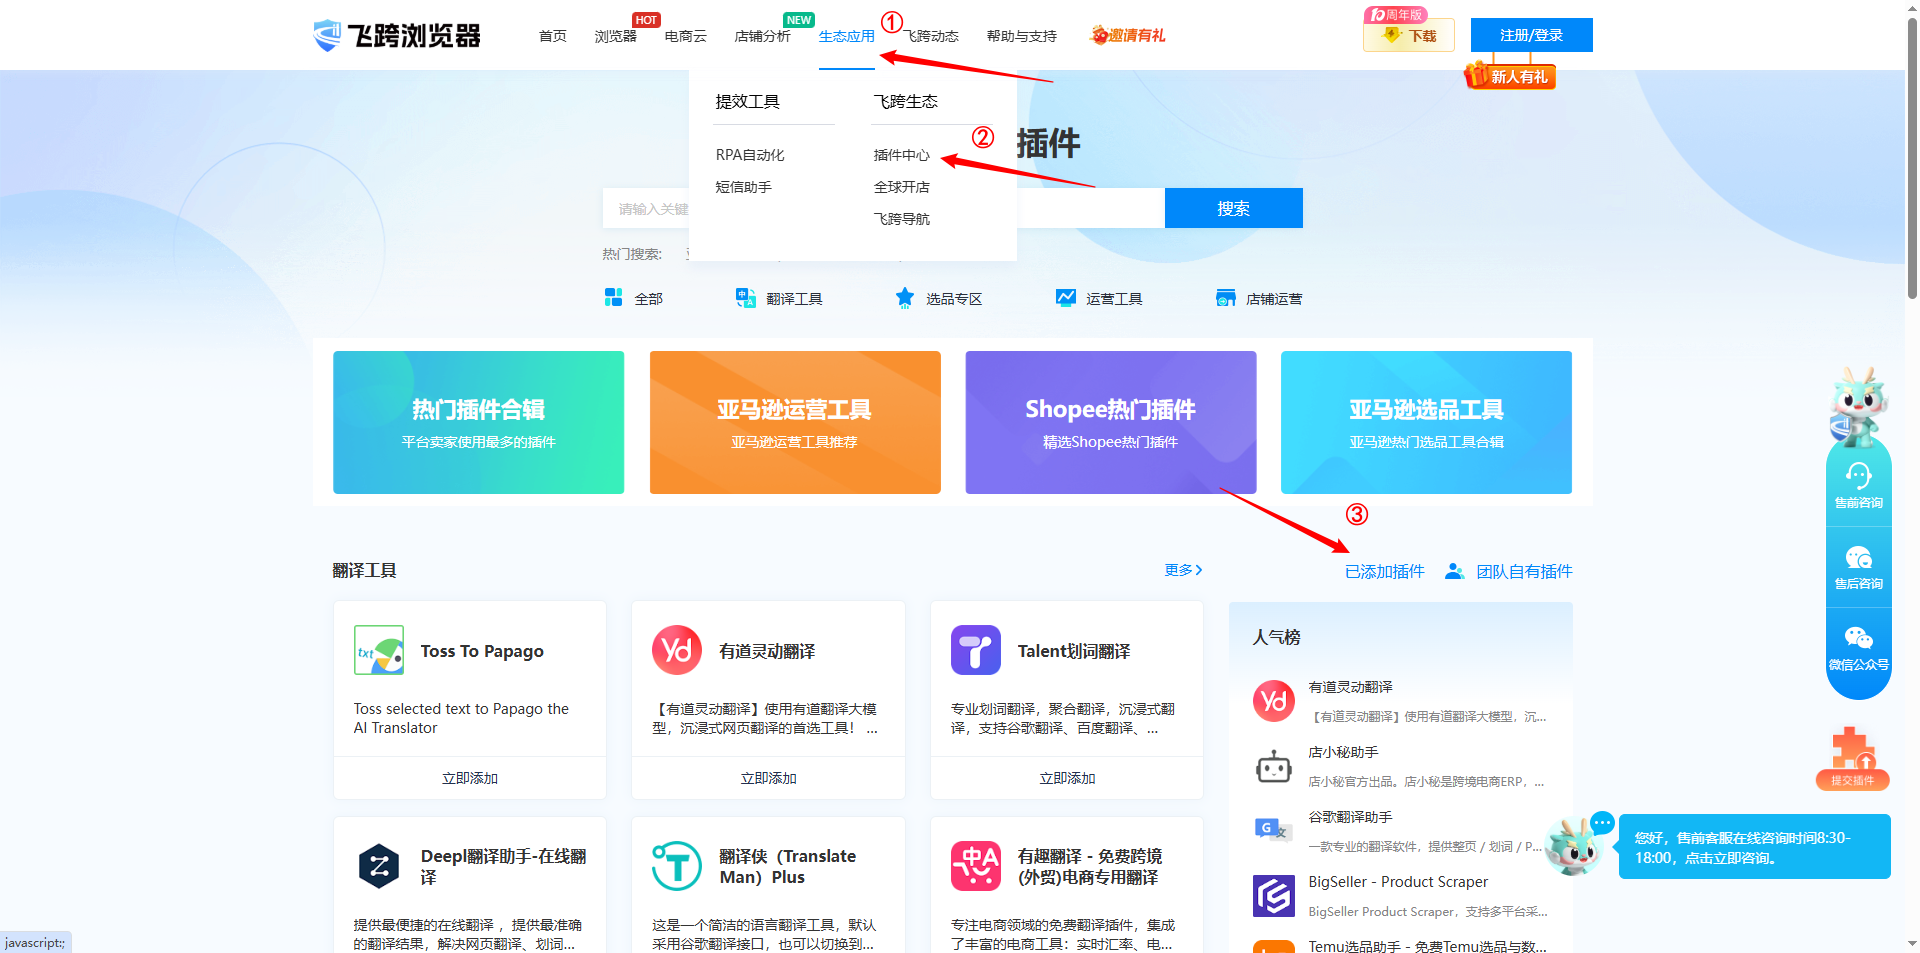Open the 亚马逊运营工具 orange banner
Image resolution: width=1920 pixels, height=953 pixels.
[x=795, y=422]
